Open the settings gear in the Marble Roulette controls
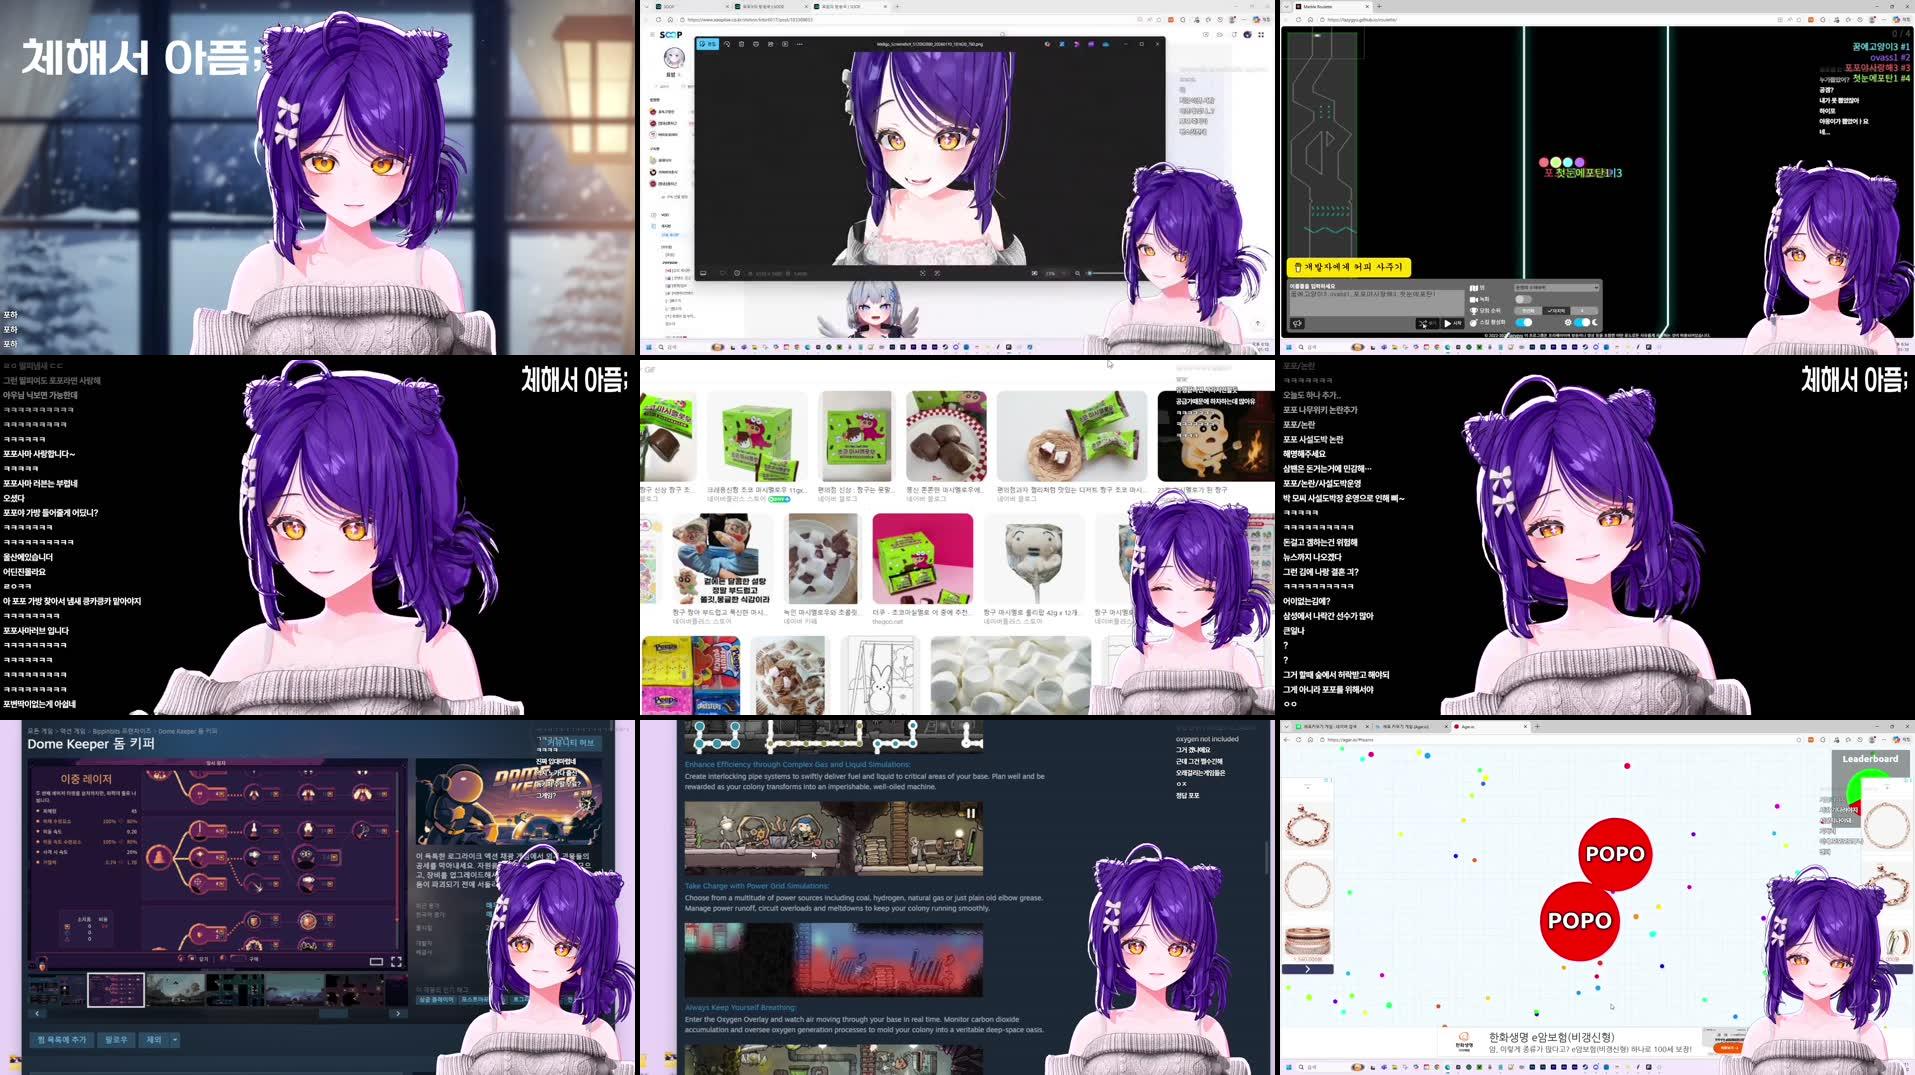 tap(1568, 324)
